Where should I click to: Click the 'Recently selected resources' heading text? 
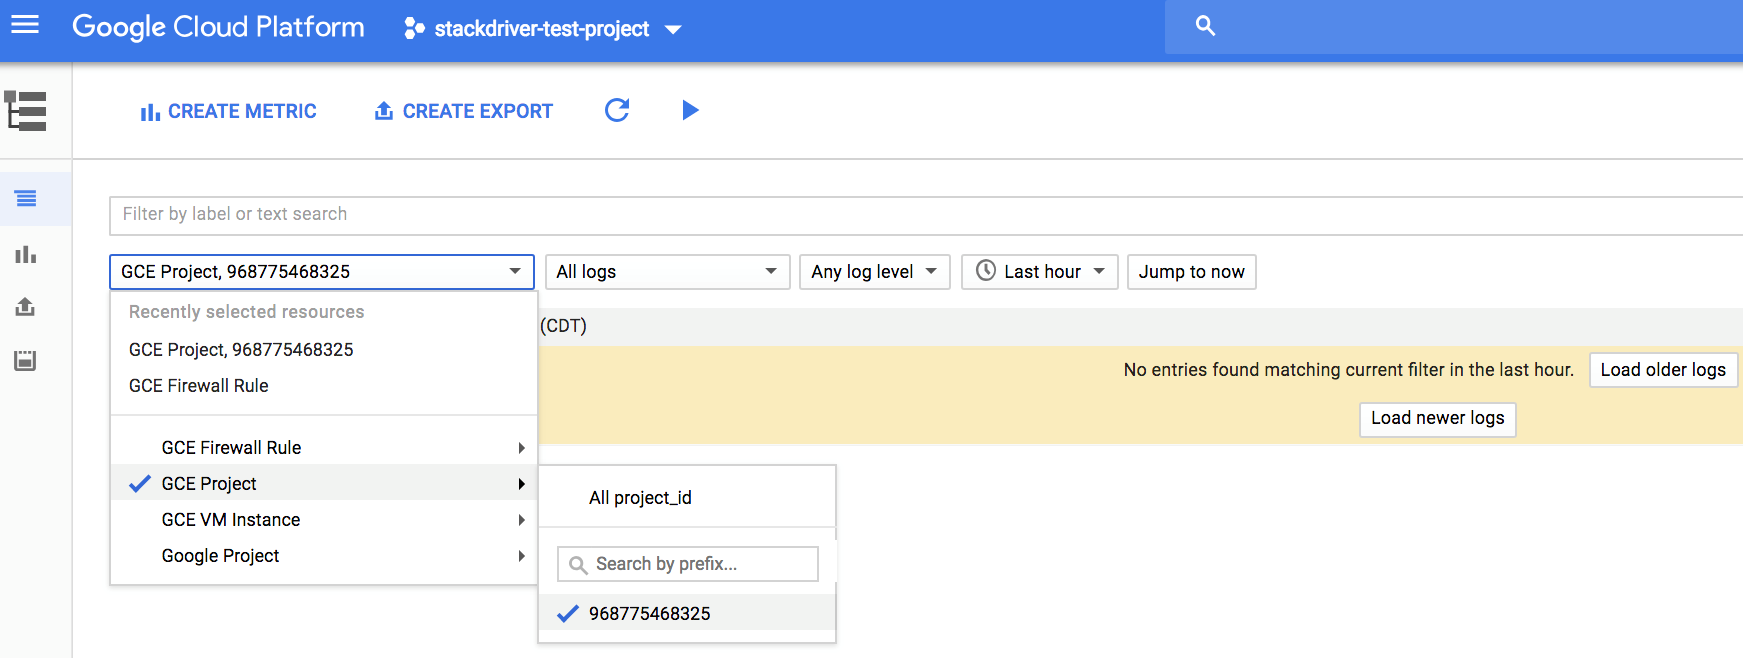tap(246, 312)
